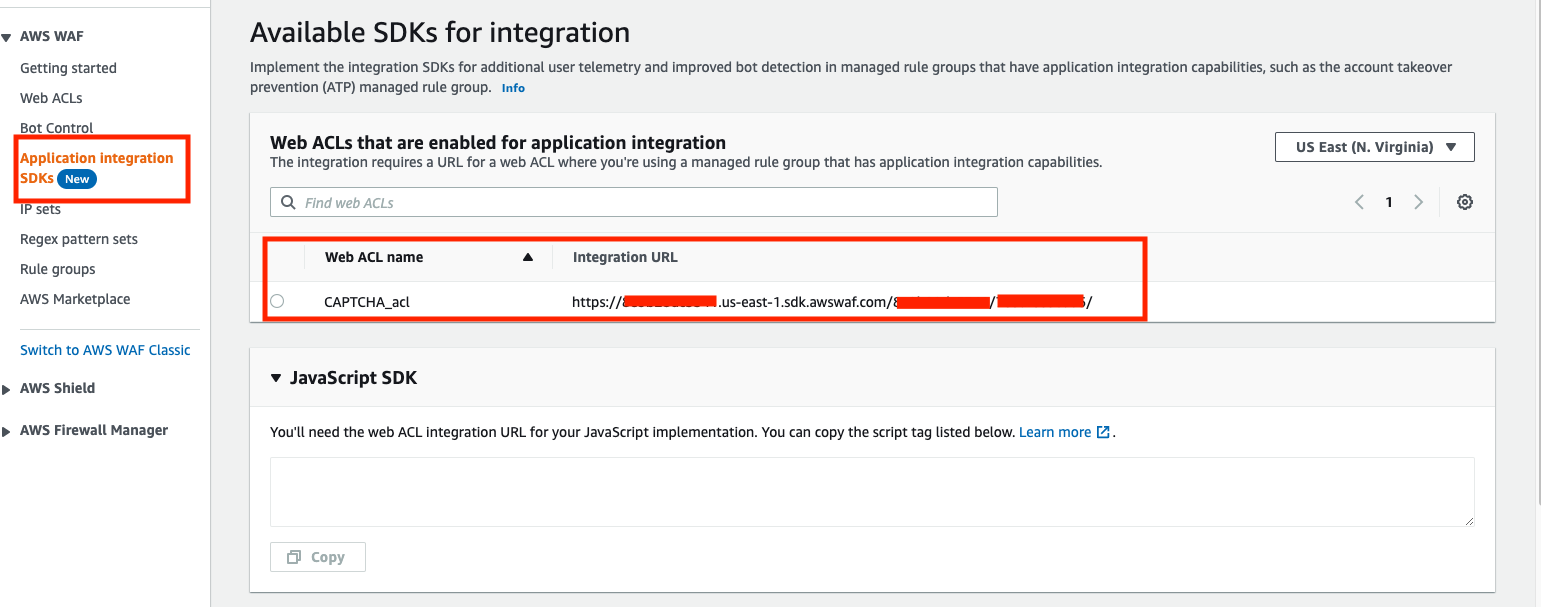This screenshot has height=607, width=1541.
Task: Navigate to Web ACLs
Action: pos(51,98)
